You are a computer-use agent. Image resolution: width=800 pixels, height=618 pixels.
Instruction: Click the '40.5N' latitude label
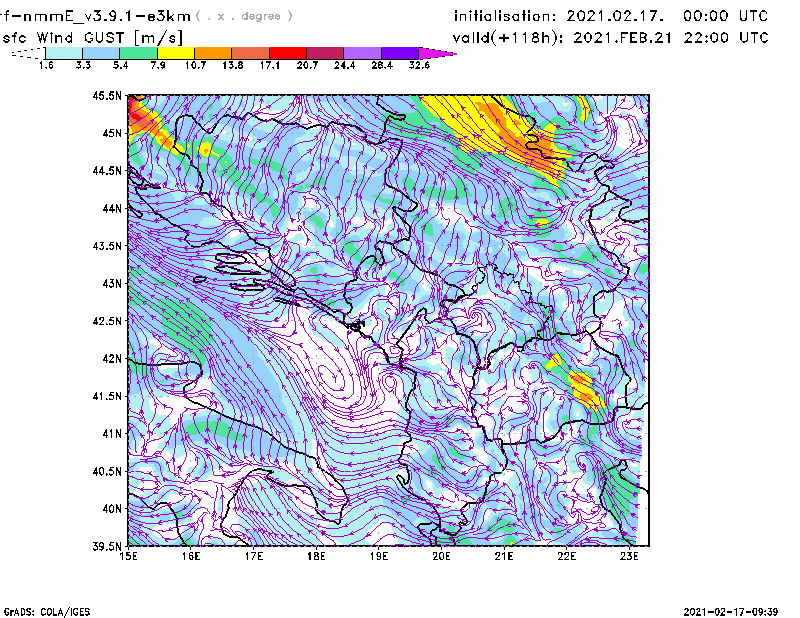point(107,471)
